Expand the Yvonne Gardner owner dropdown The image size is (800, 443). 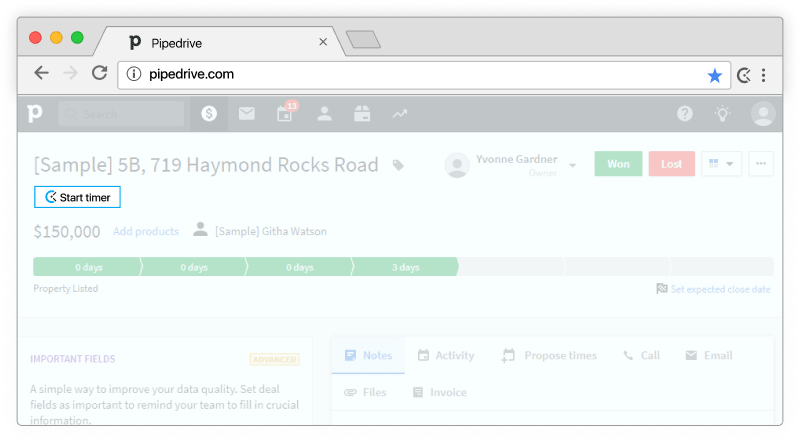tap(572, 165)
